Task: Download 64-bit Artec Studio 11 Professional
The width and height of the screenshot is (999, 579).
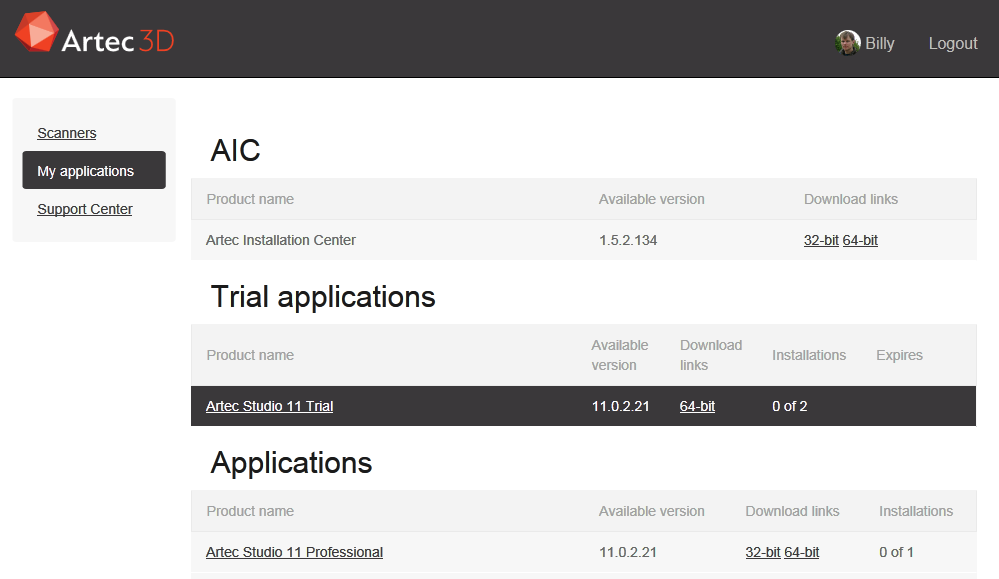Action: [801, 552]
